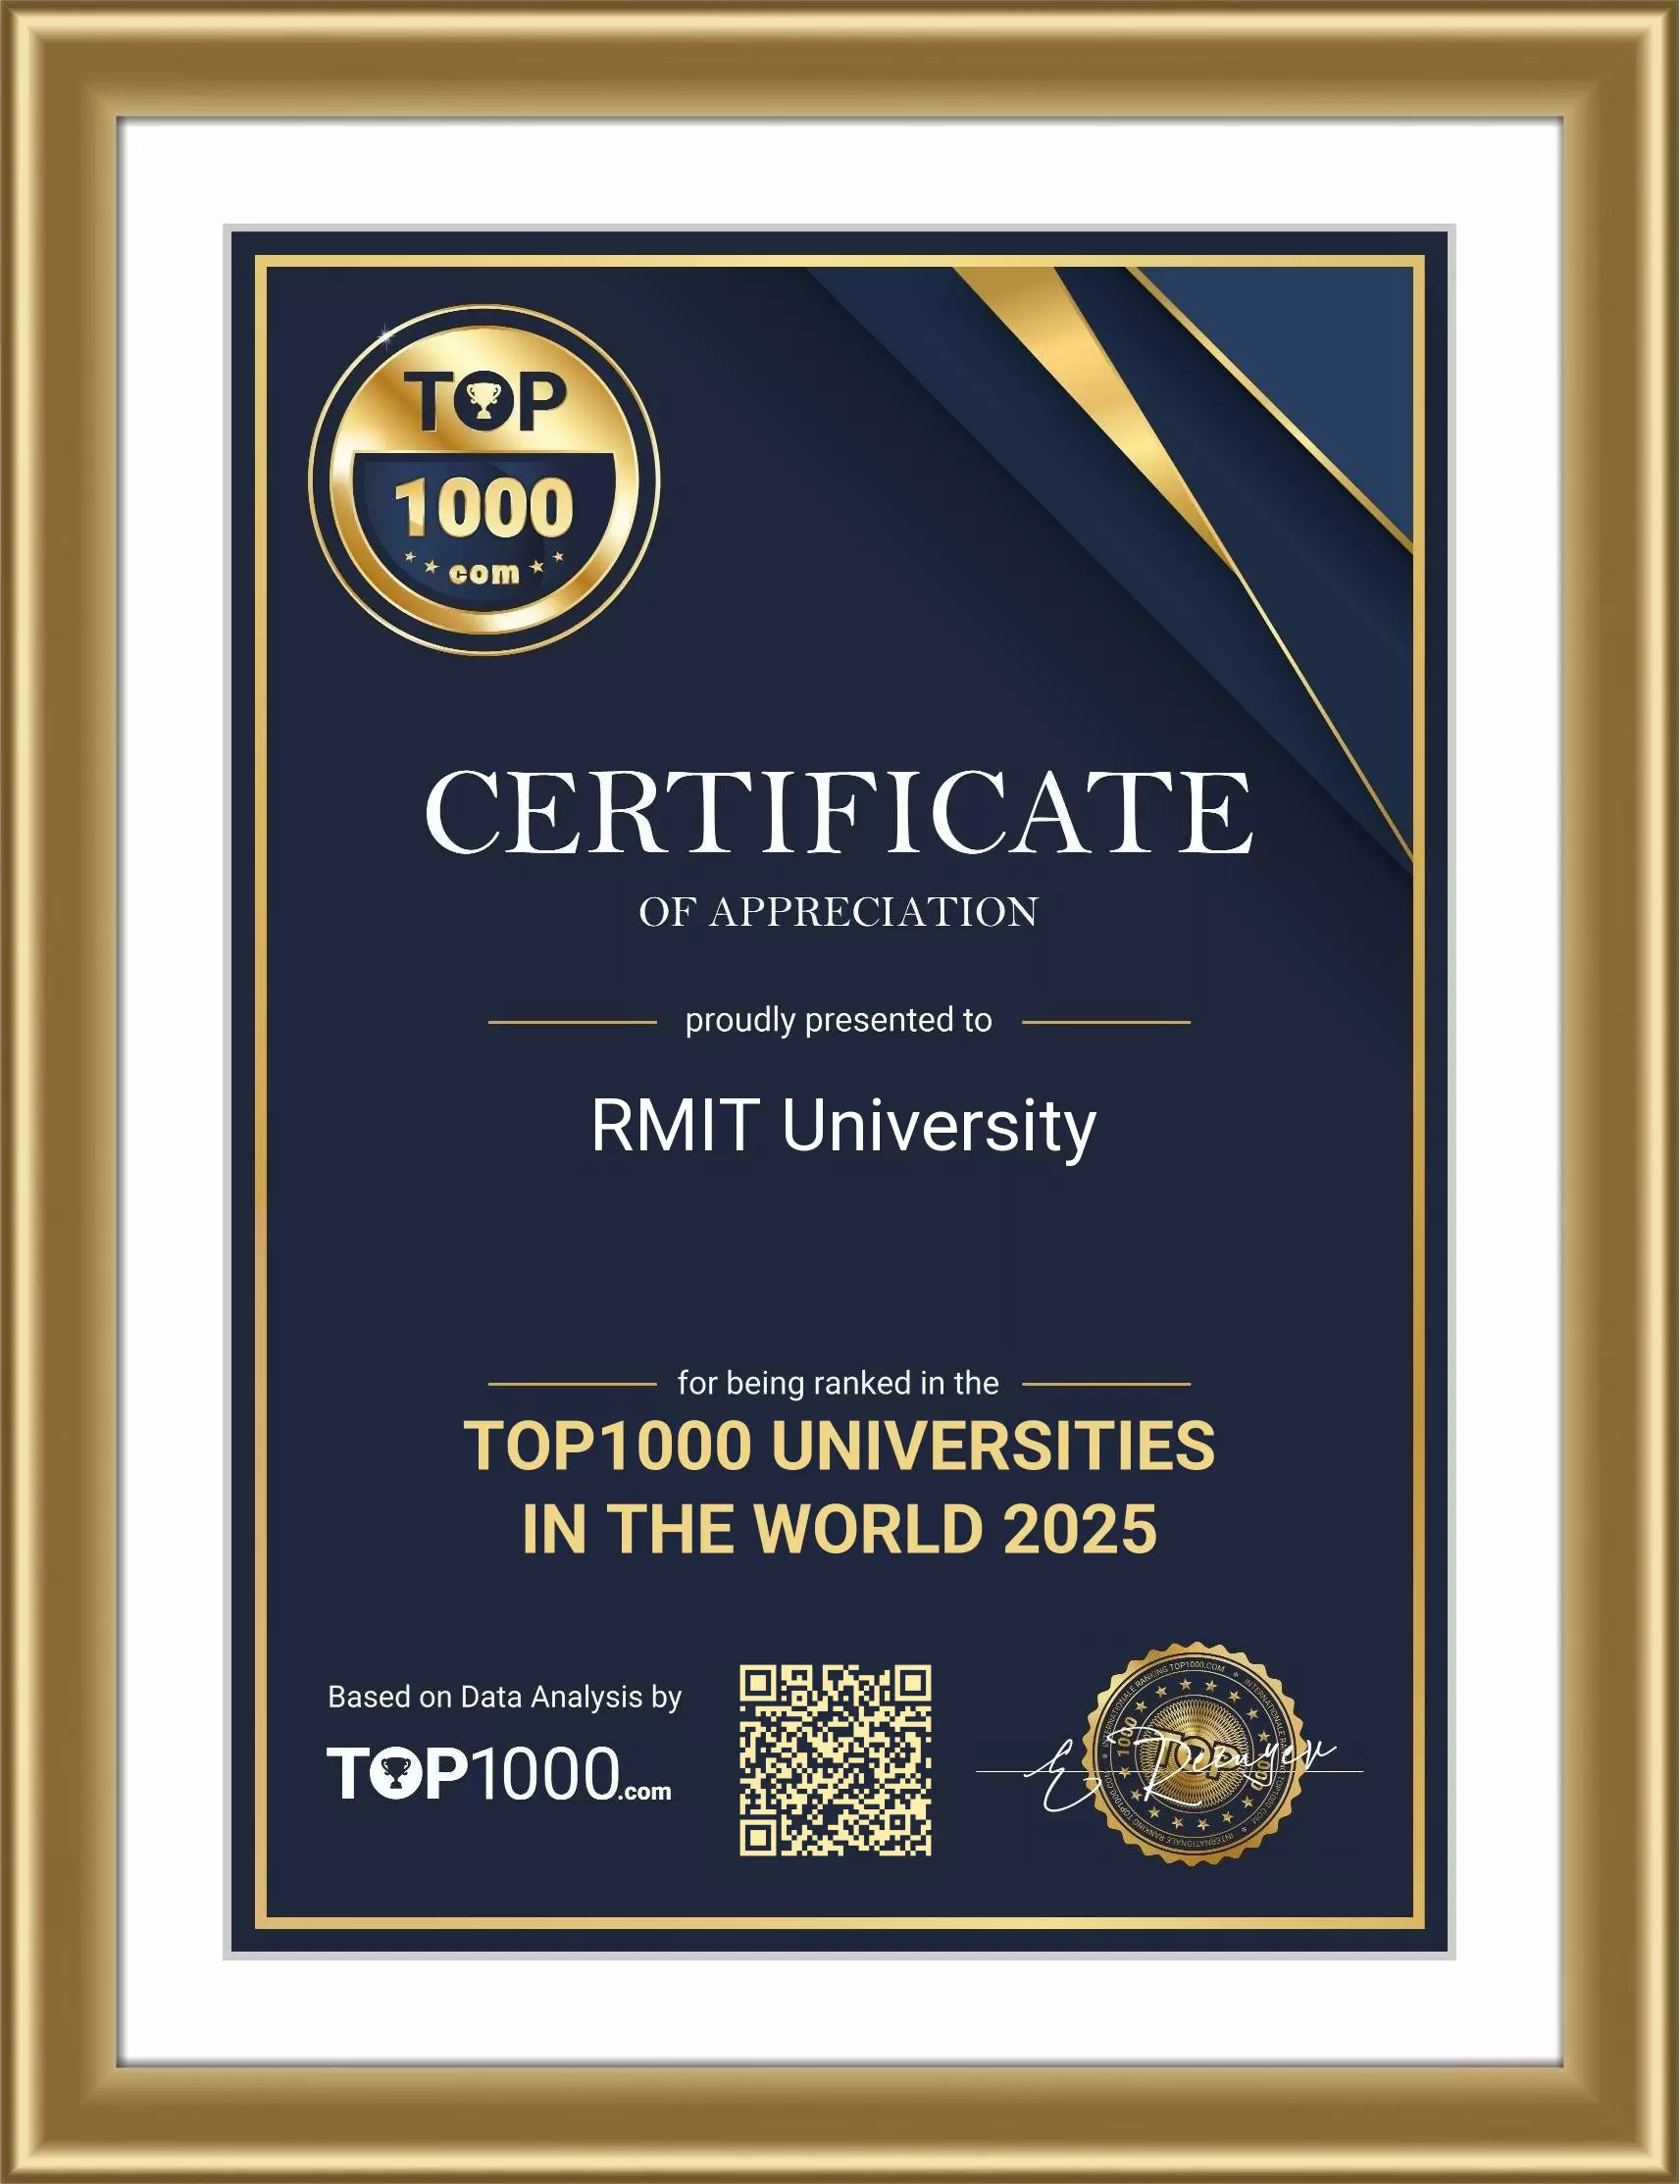Click the RMIT University name
Viewport: 1680px width, 2184px height.
click(843, 1128)
